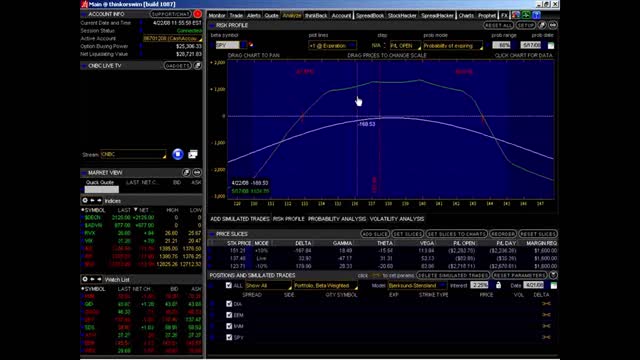Screen dimensions: 640x360
Task: Open the Trade tab
Action: (236, 16)
